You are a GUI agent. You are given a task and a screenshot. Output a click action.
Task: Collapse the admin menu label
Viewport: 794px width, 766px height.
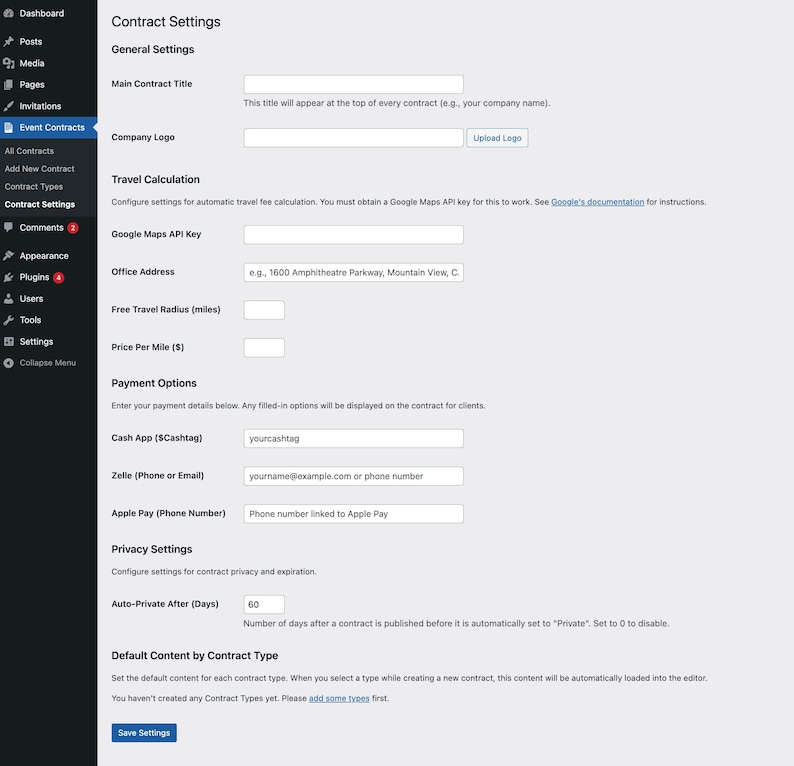[48, 363]
